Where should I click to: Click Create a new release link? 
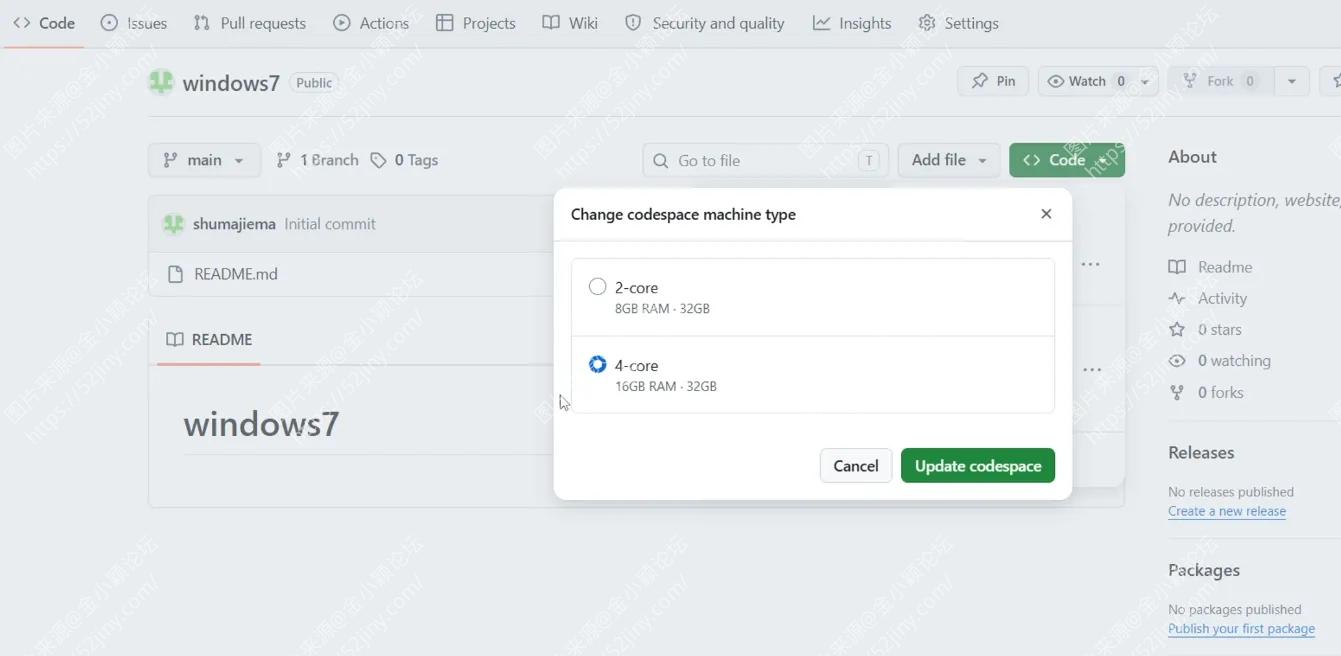[1227, 511]
